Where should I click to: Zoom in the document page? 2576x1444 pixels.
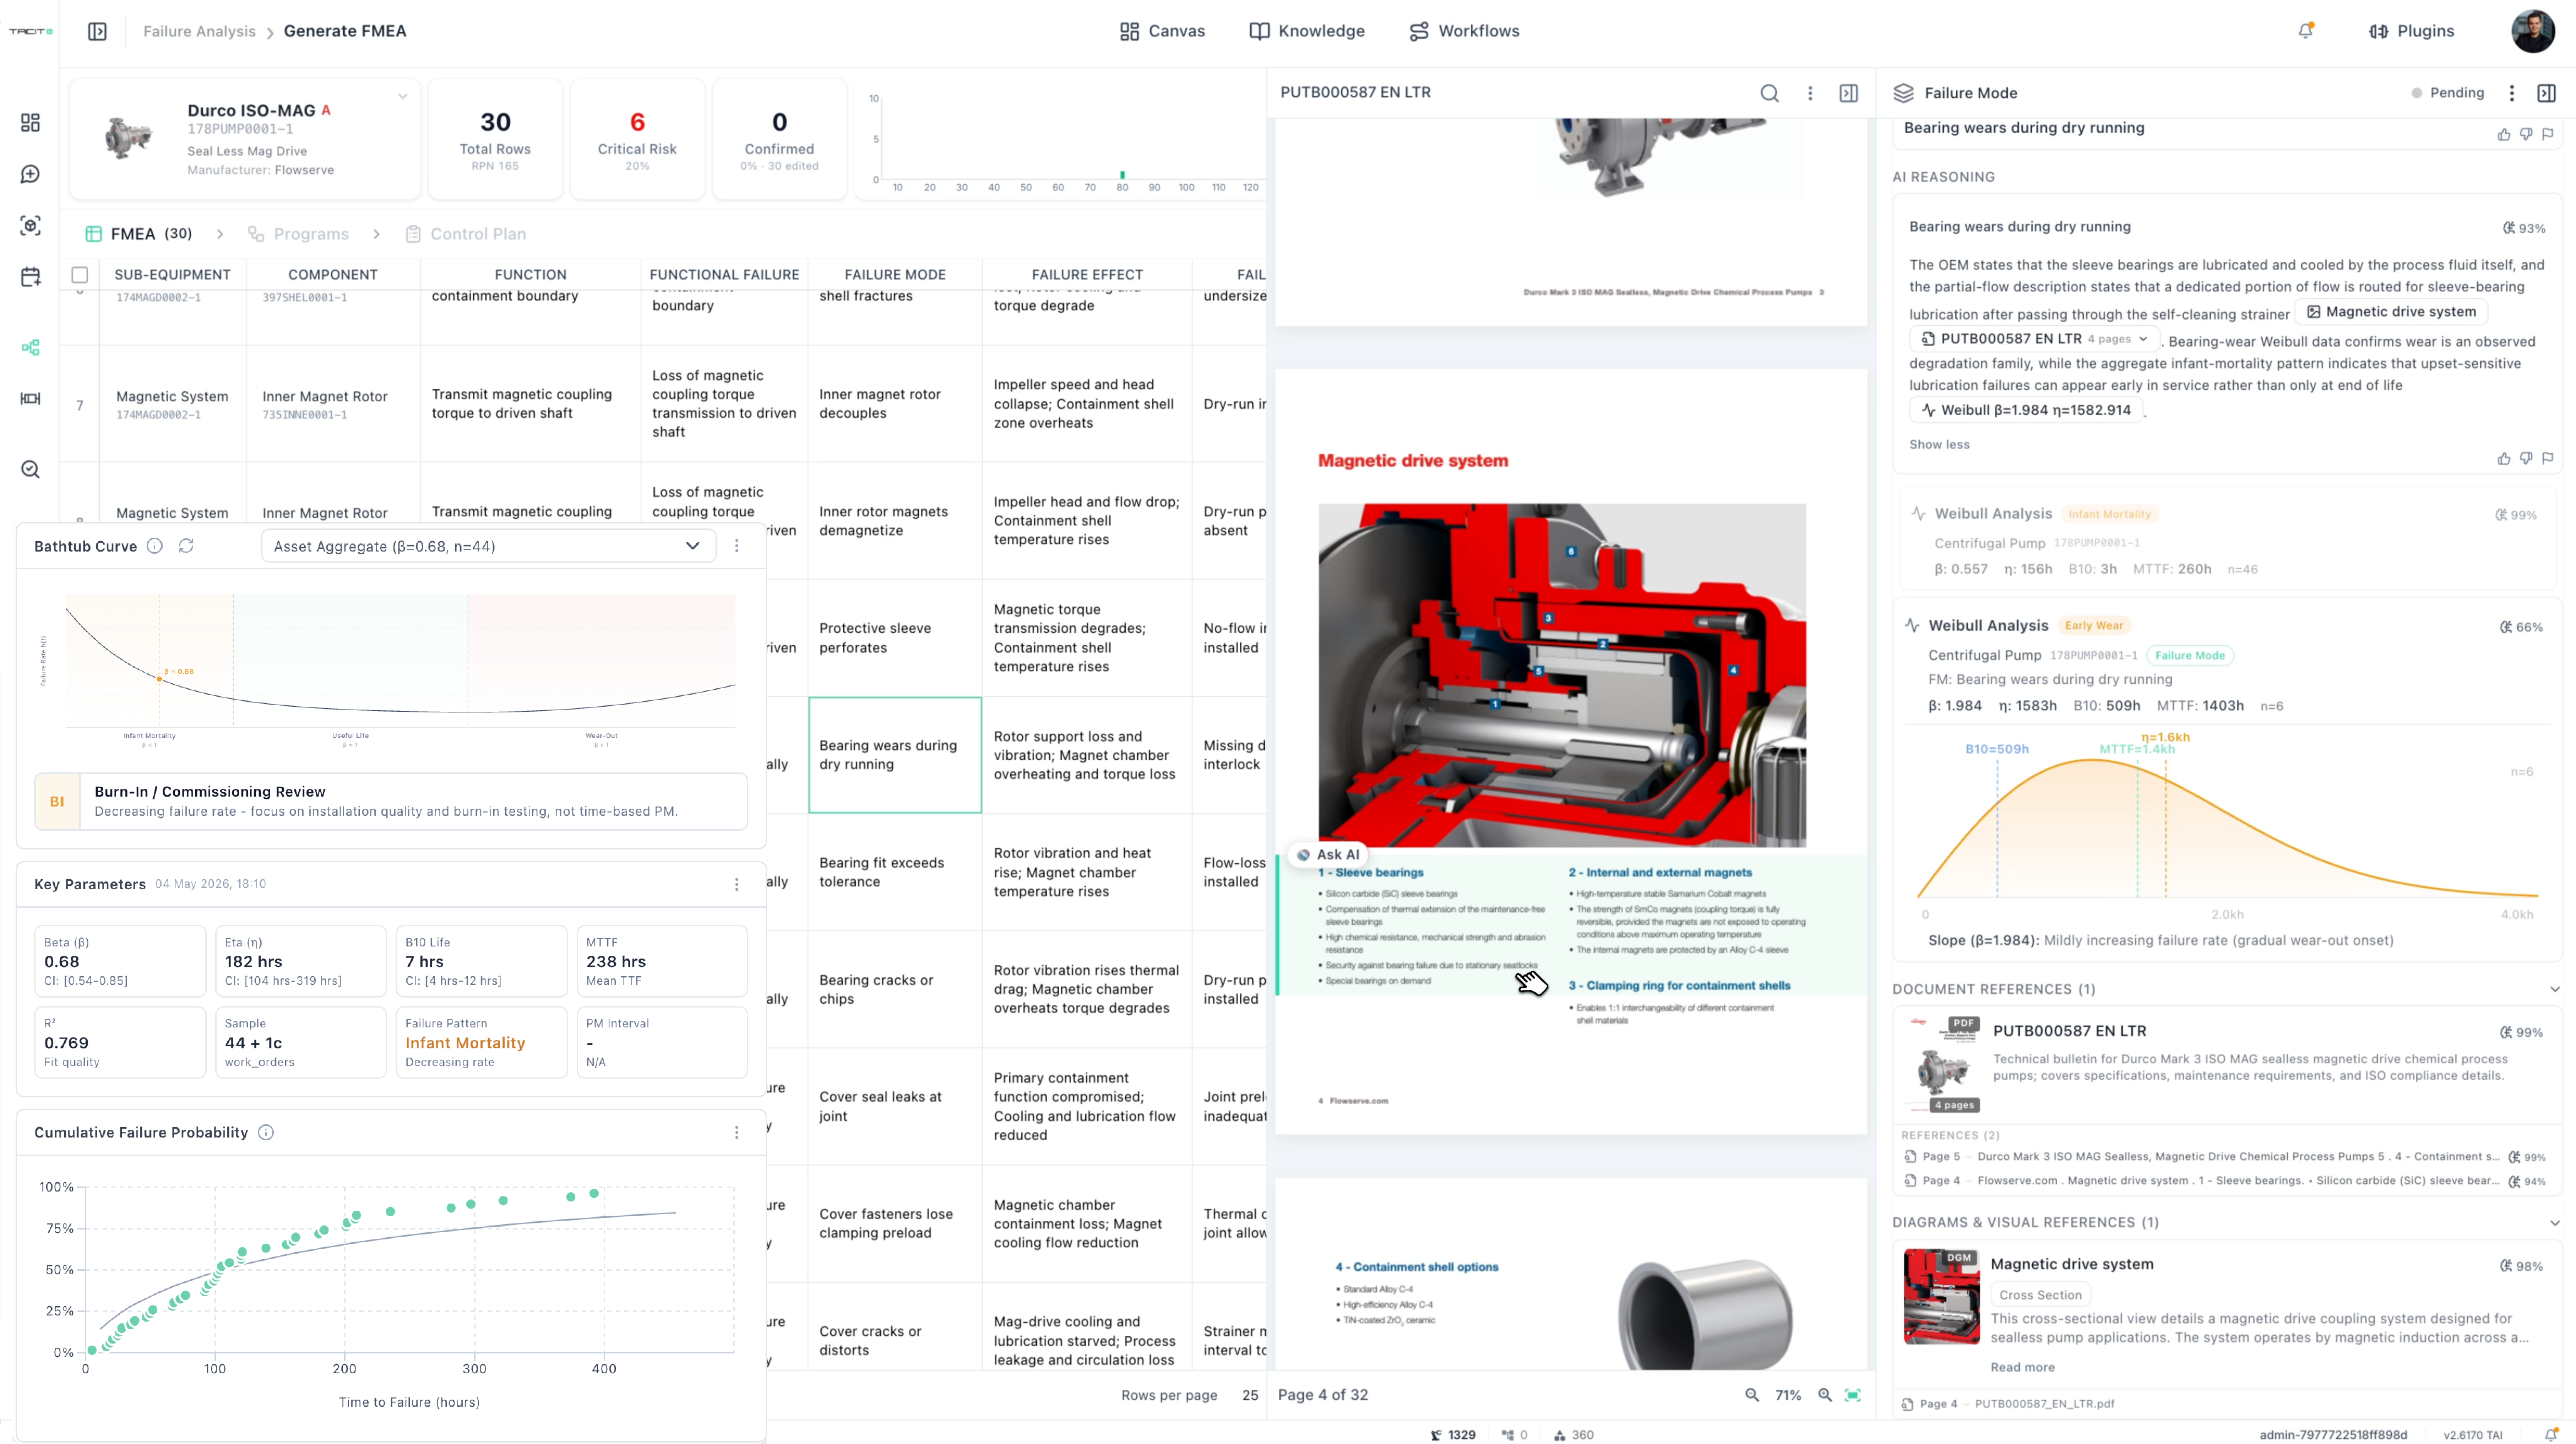1825,1395
